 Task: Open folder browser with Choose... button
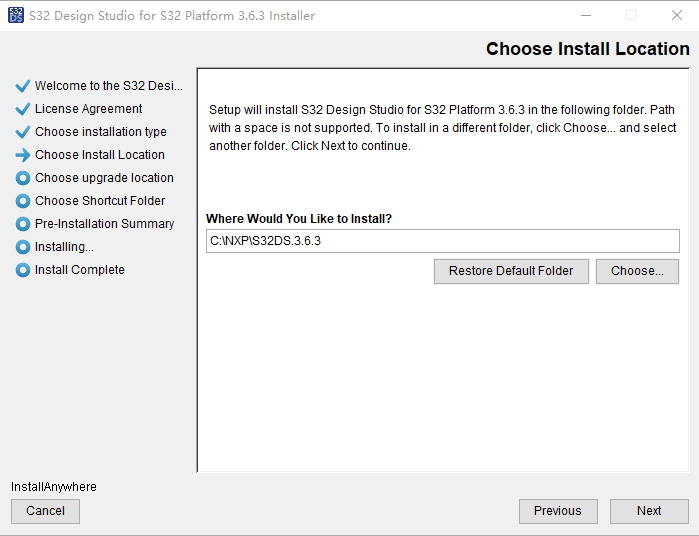pyautogui.click(x=637, y=271)
